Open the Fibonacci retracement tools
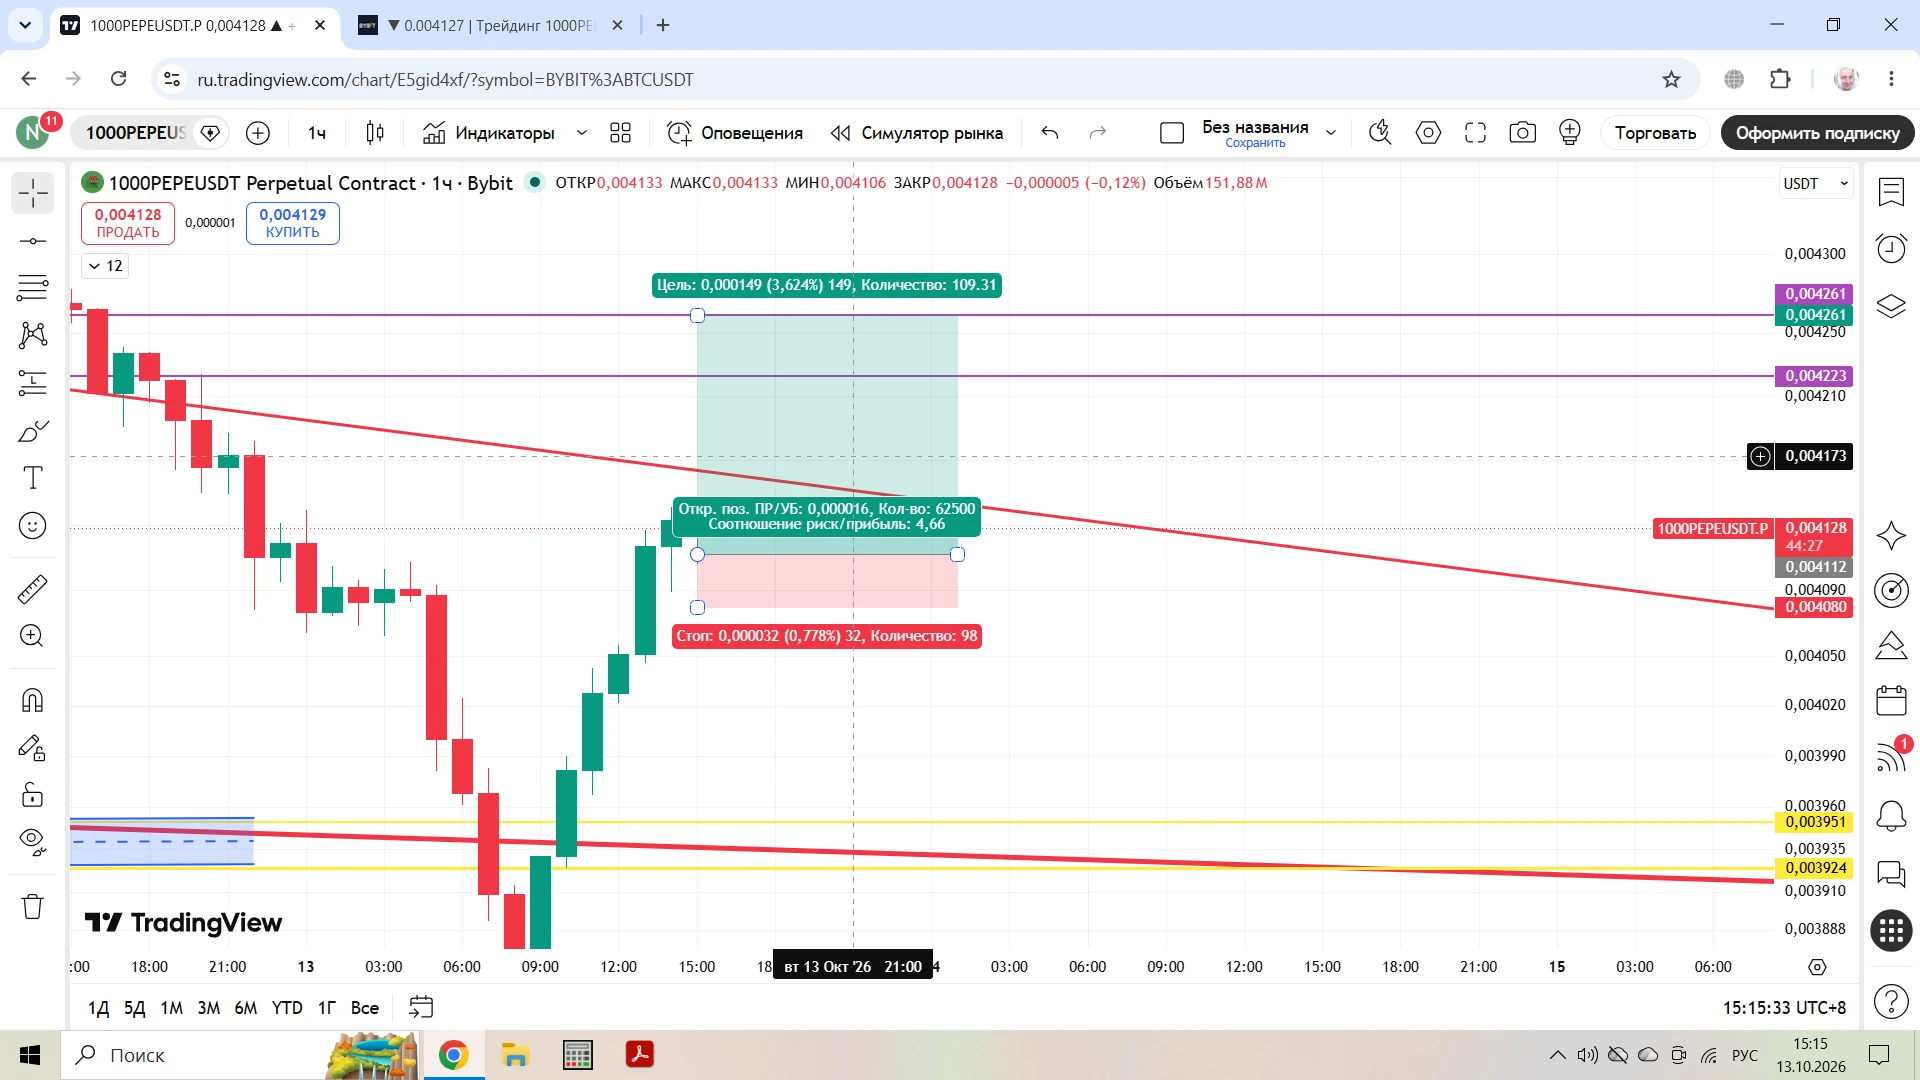 tap(32, 288)
